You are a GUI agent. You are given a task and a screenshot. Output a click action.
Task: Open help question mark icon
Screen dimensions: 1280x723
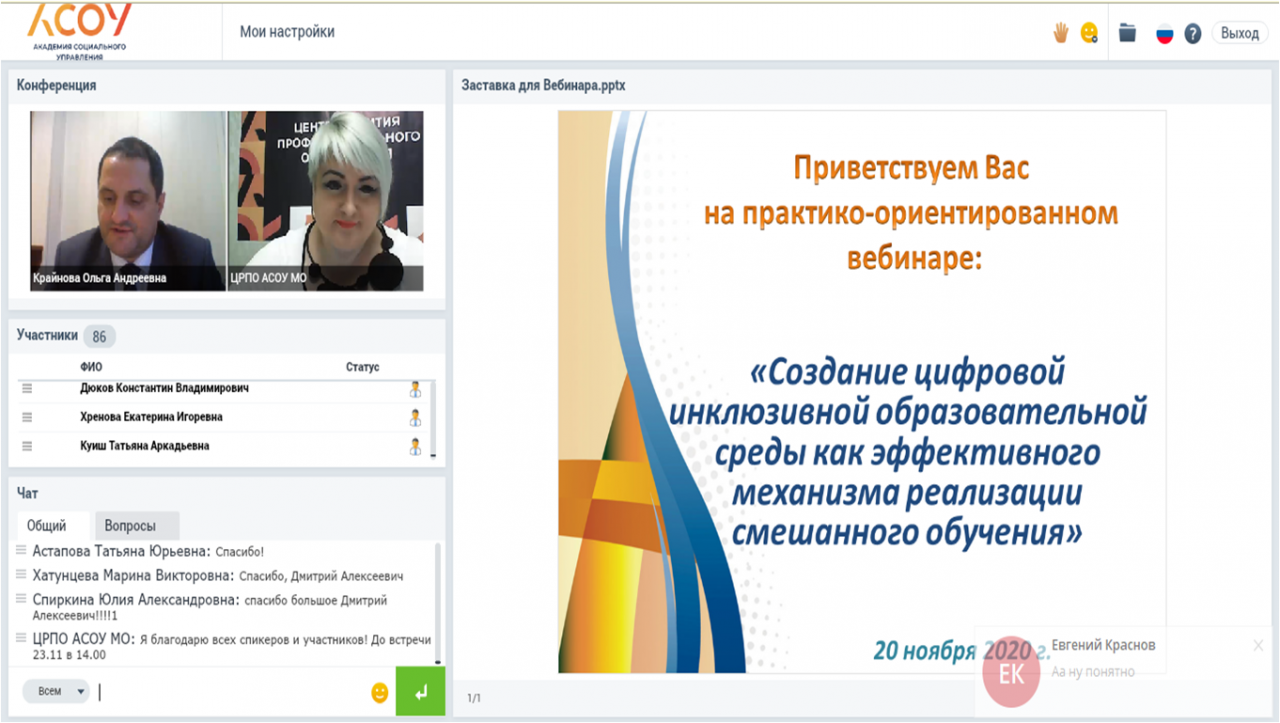[x=1192, y=33]
